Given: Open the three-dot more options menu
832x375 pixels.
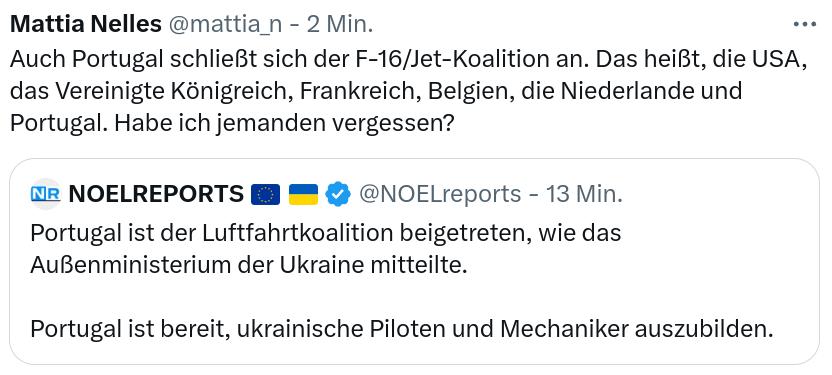Looking at the screenshot, I should (804, 24).
